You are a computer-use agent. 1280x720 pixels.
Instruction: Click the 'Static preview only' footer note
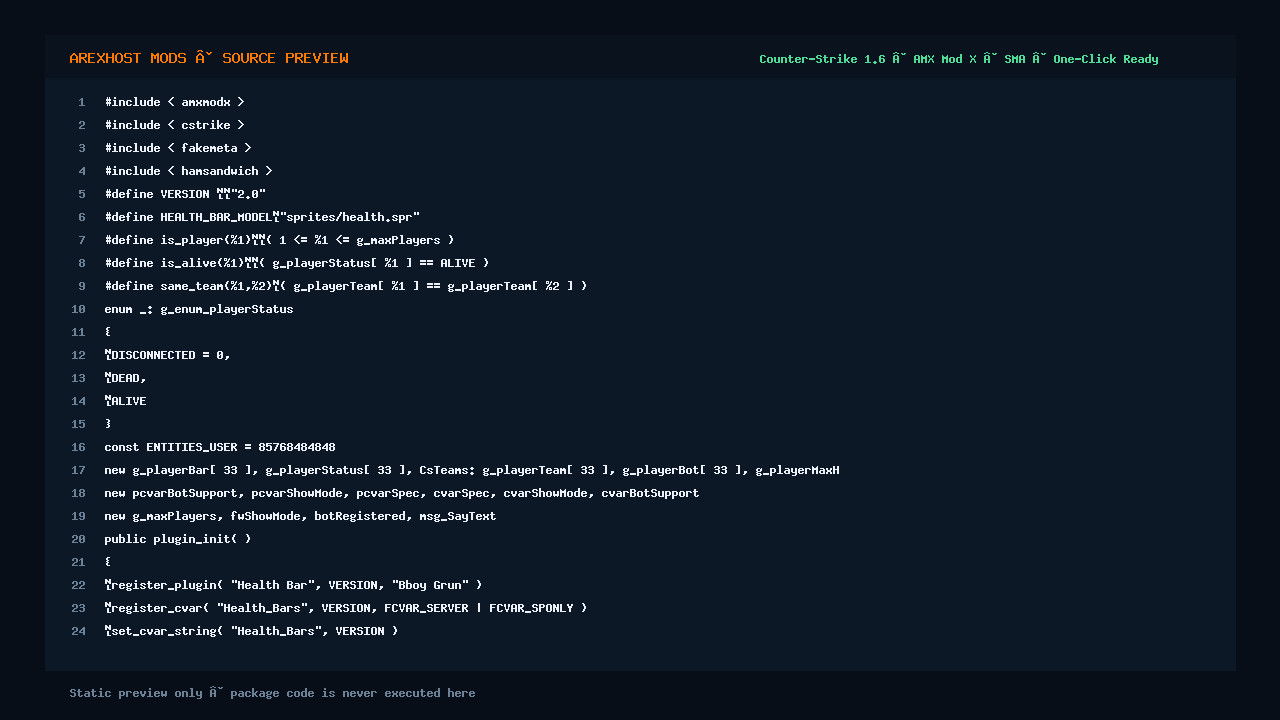[x=272, y=693]
